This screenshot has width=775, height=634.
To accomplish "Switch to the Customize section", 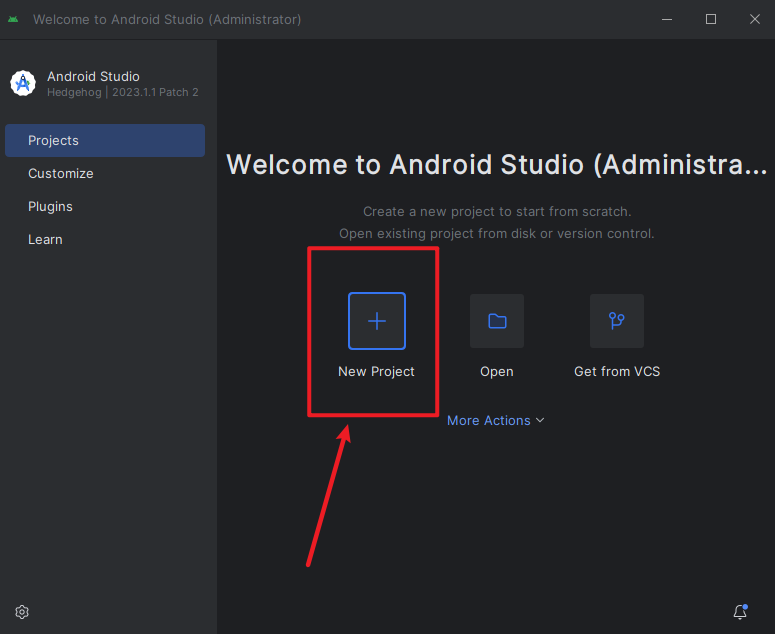I will click(61, 174).
